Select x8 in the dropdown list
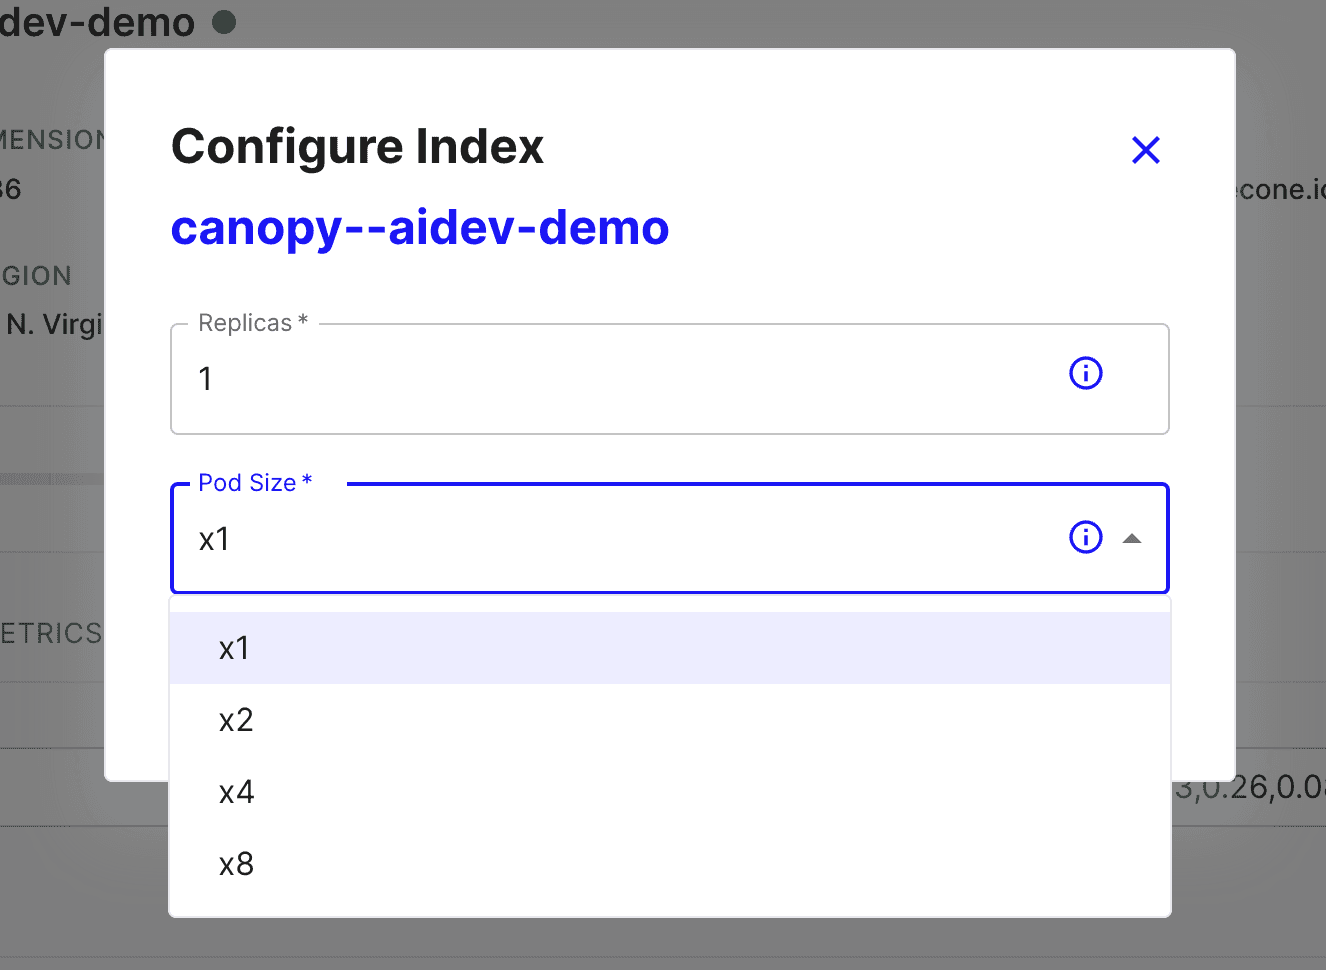Viewport: 1326px width, 970px height. coord(237,865)
